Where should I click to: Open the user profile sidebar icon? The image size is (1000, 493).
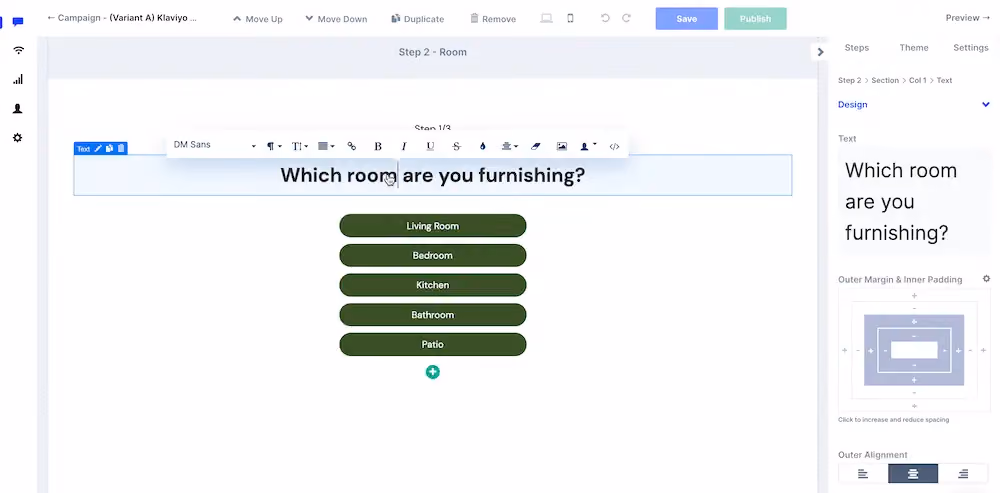click(18, 108)
